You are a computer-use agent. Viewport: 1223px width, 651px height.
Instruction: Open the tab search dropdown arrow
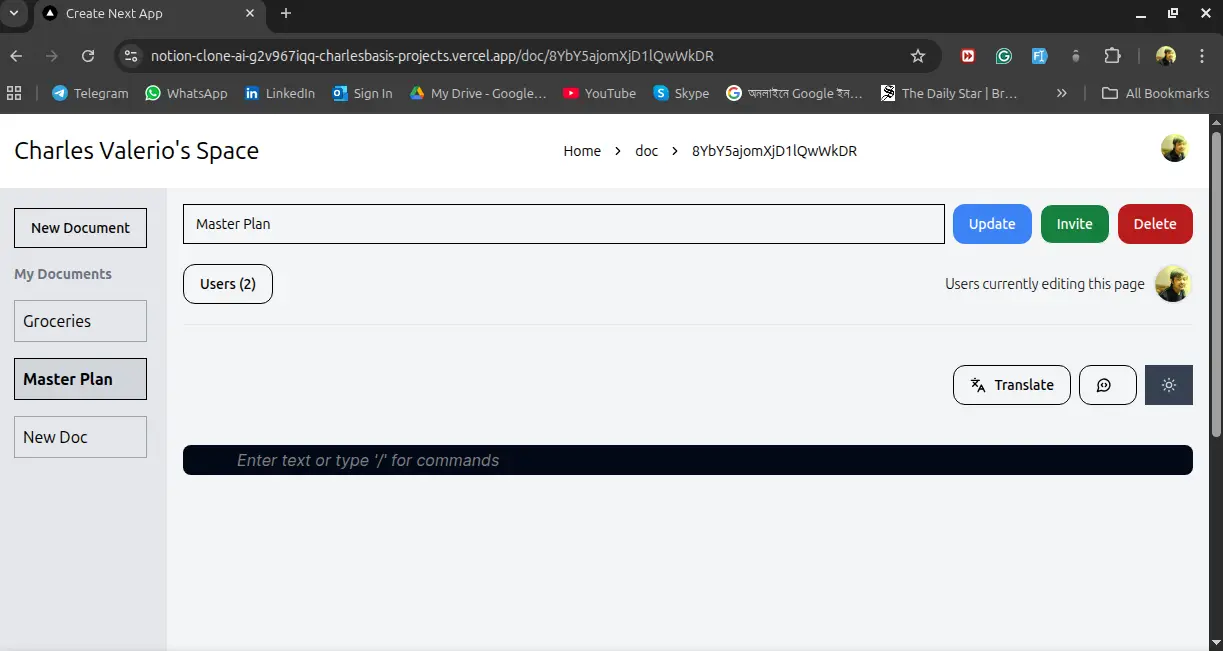click(15, 14)
